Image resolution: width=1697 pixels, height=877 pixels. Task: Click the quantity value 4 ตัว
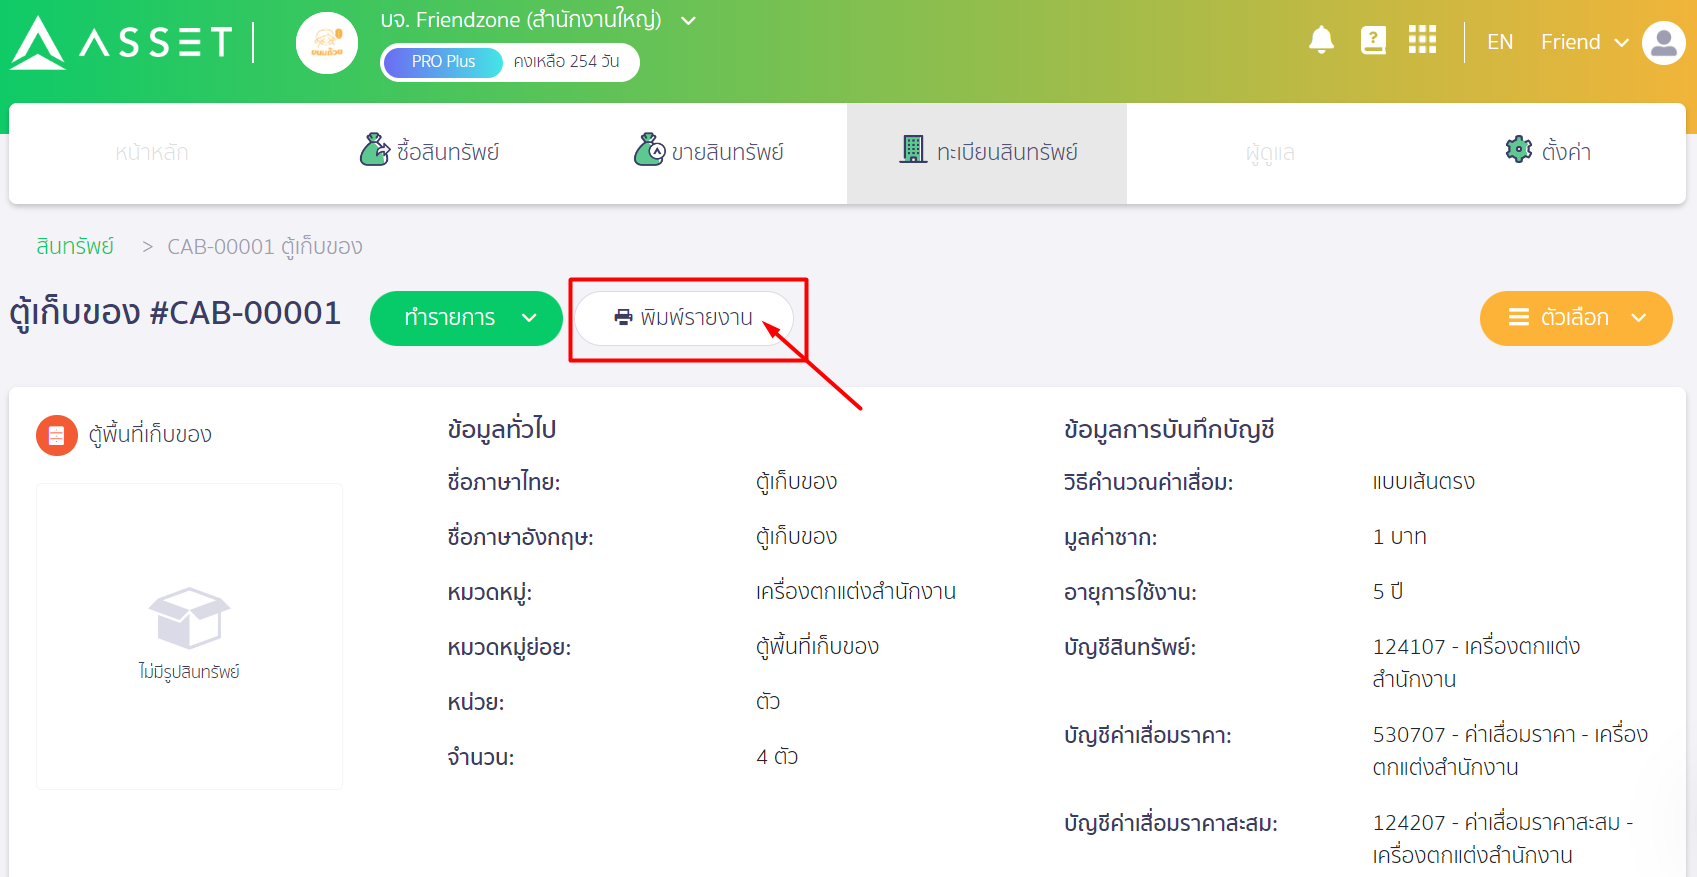[x=777, y=757]
